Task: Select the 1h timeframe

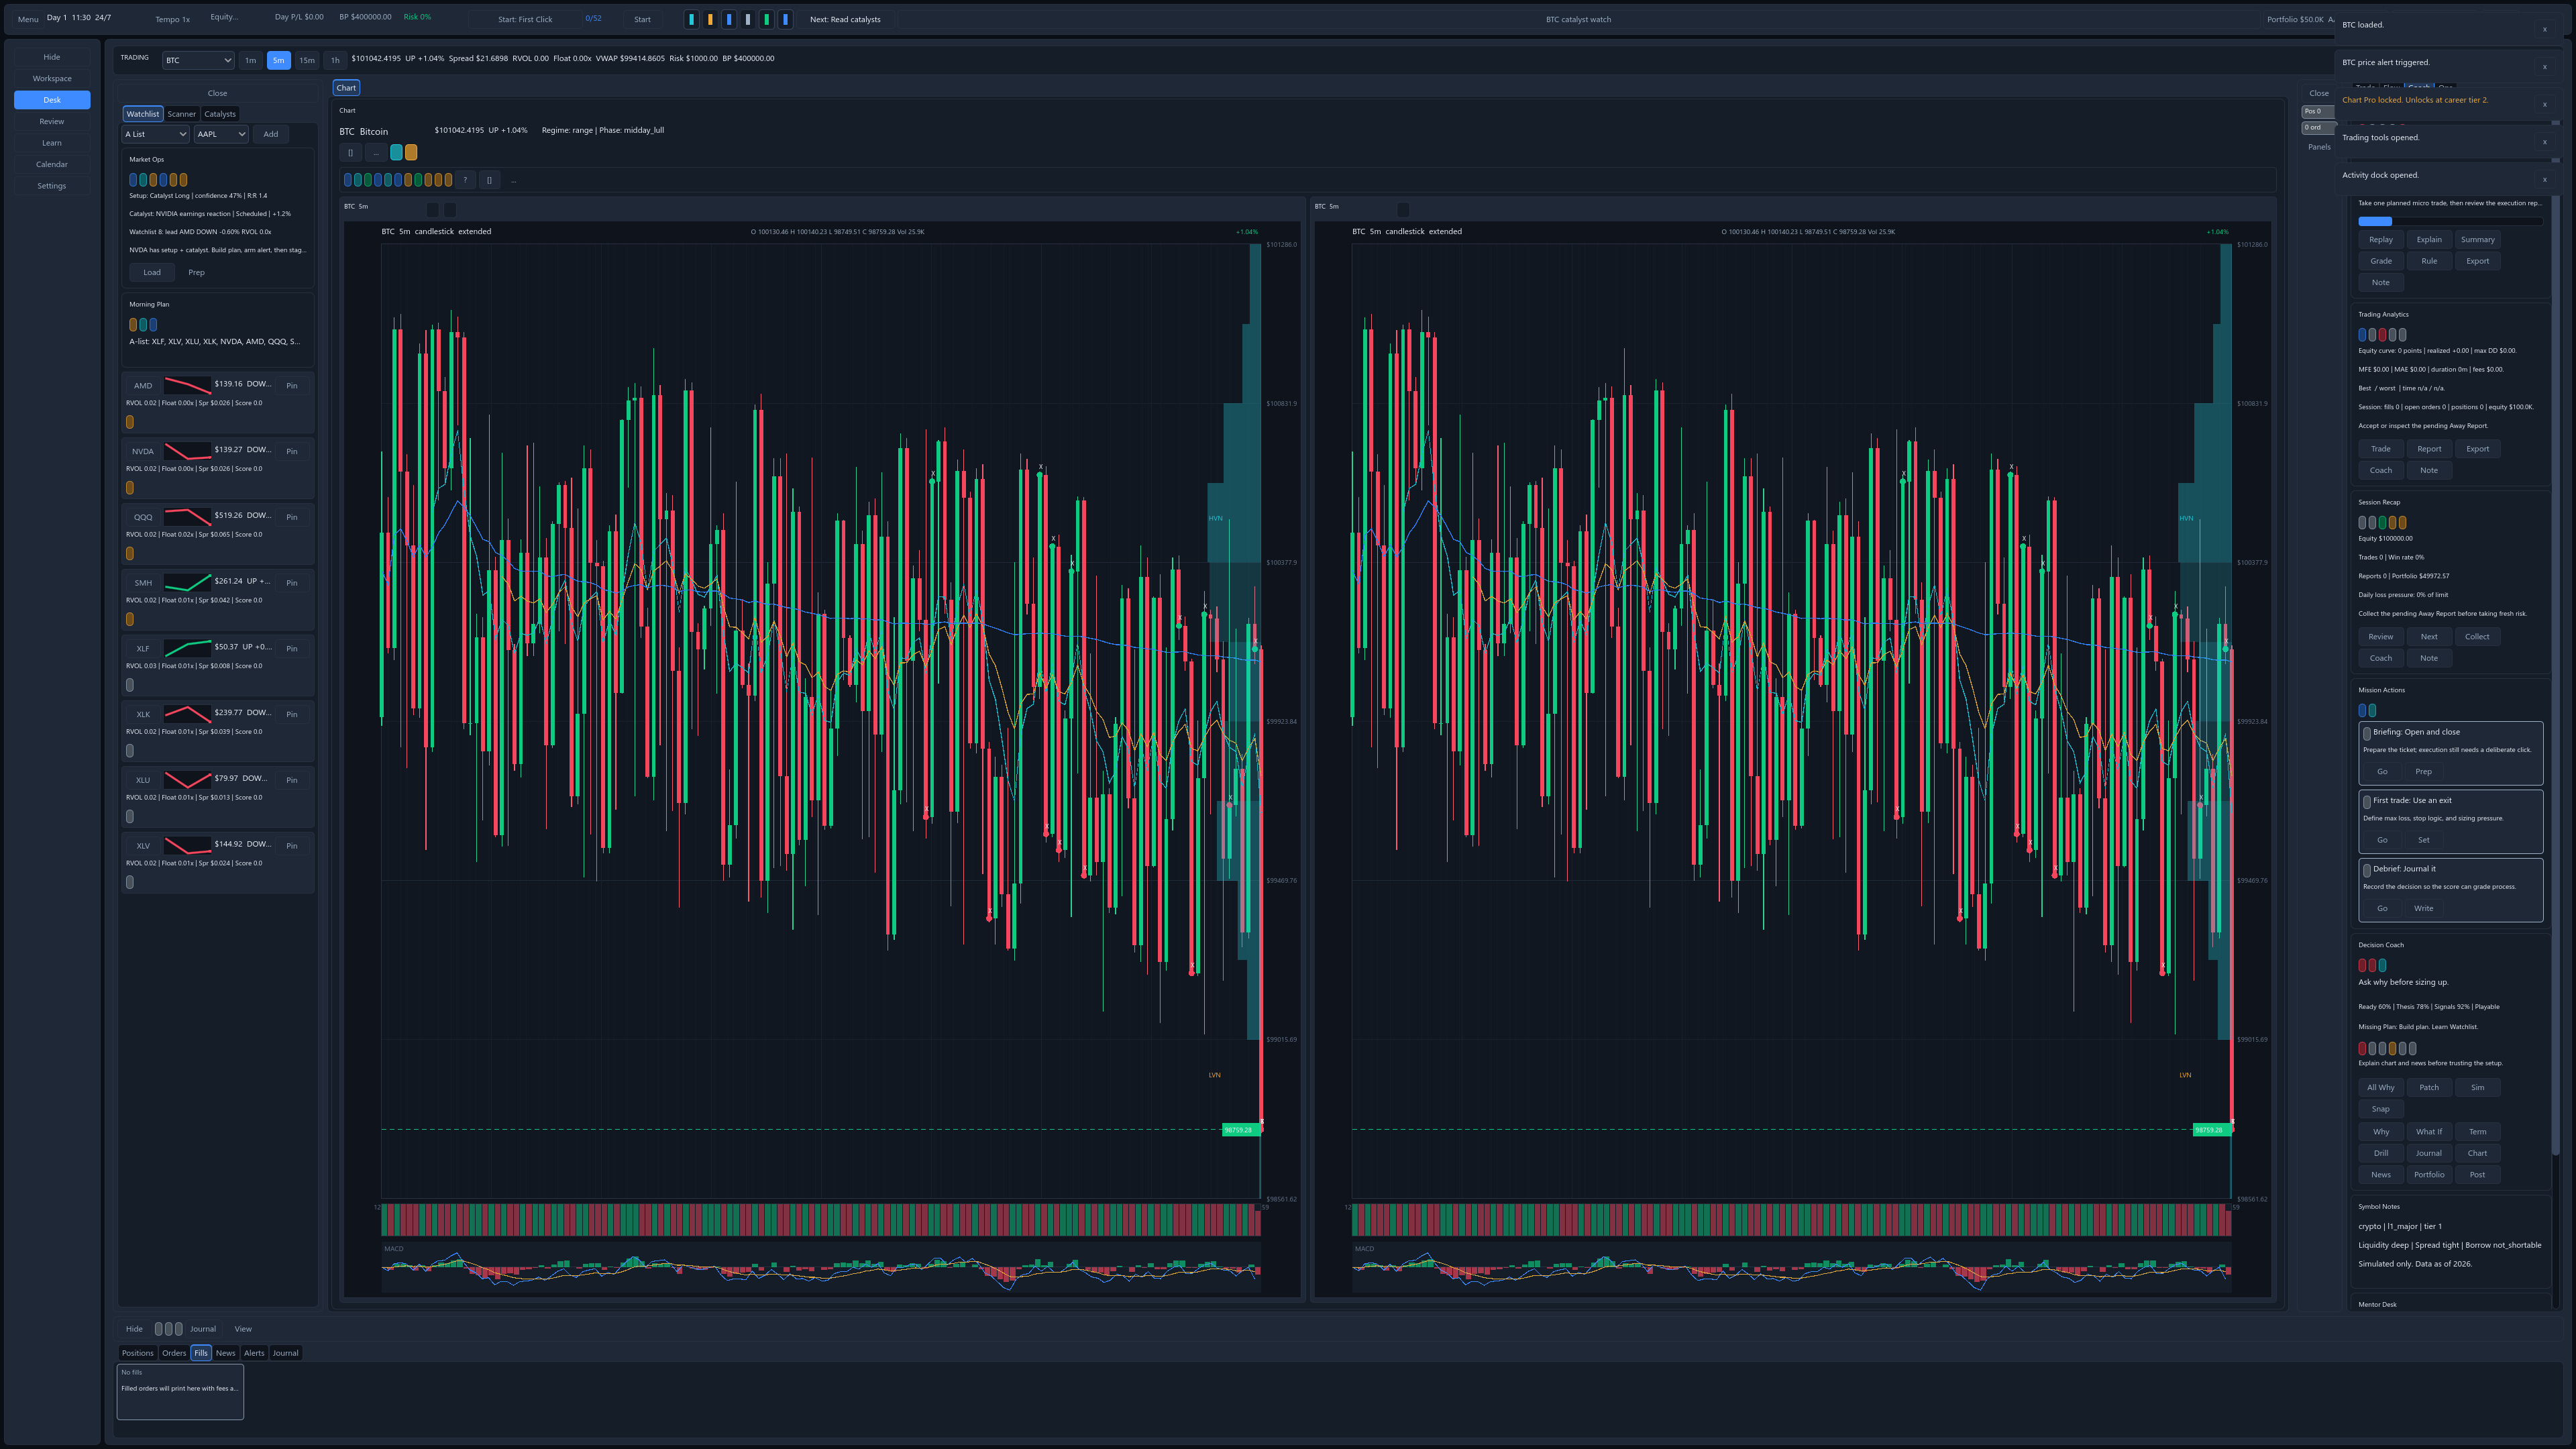Action: [335, 60]
